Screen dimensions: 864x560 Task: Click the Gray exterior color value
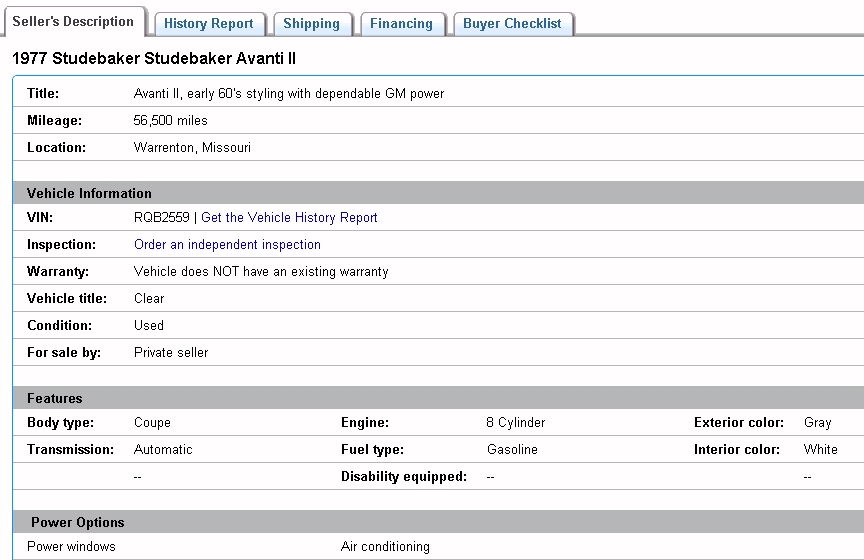[817, 423]
